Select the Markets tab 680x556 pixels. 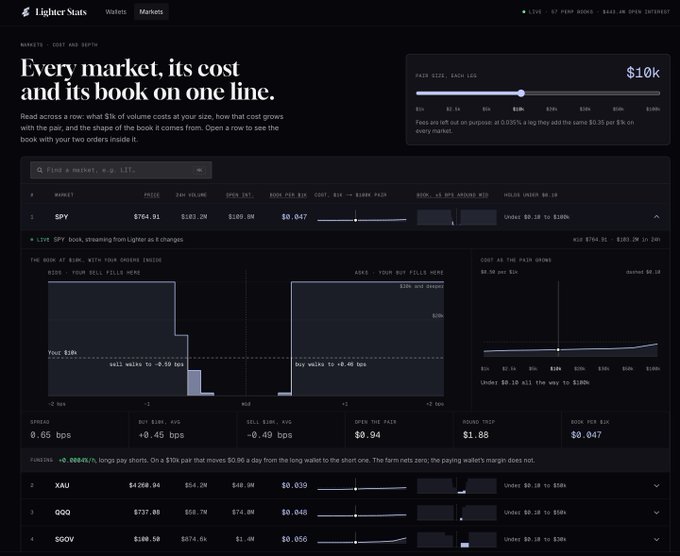point(151,12)
